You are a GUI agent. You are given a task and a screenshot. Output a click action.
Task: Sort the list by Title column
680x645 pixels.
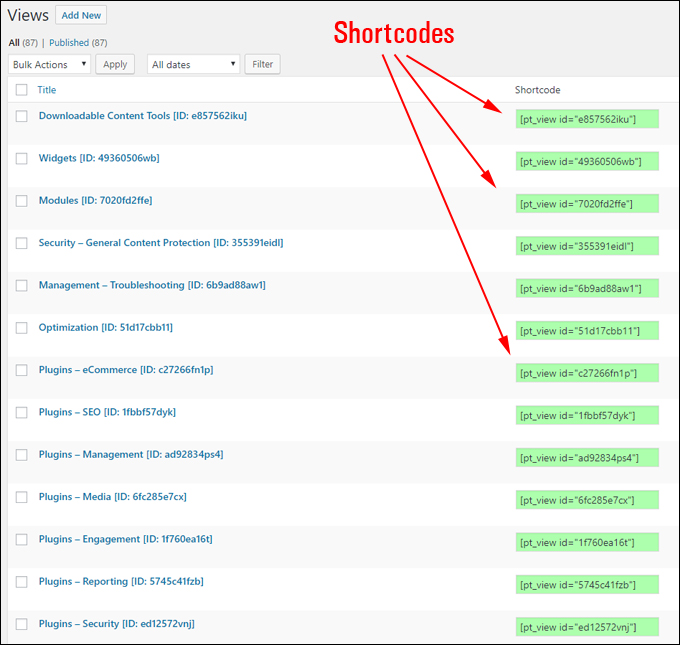click(x=47, y=90)
